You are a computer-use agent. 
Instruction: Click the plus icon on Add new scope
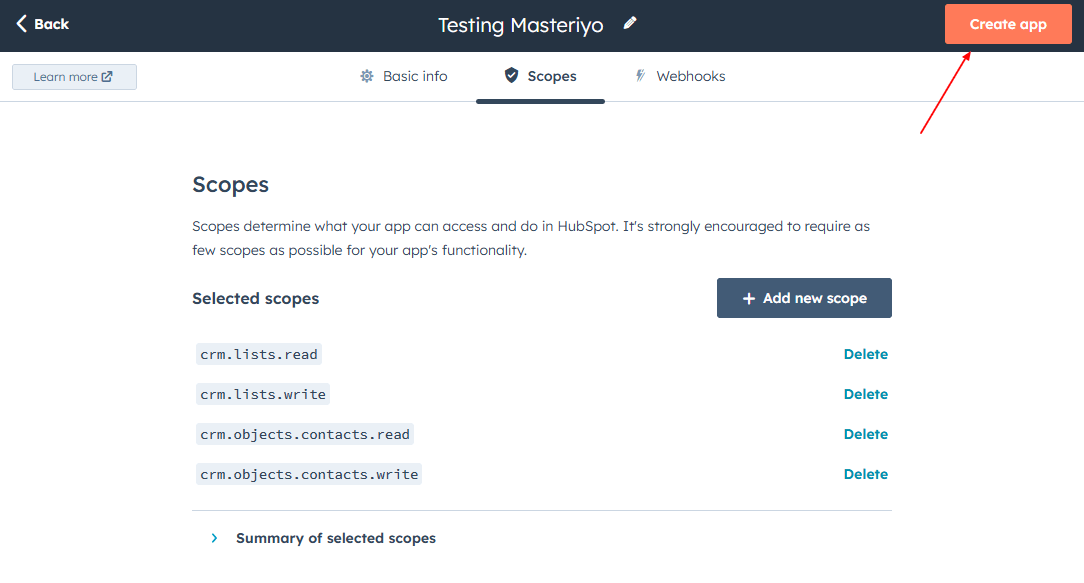[749, 298]
